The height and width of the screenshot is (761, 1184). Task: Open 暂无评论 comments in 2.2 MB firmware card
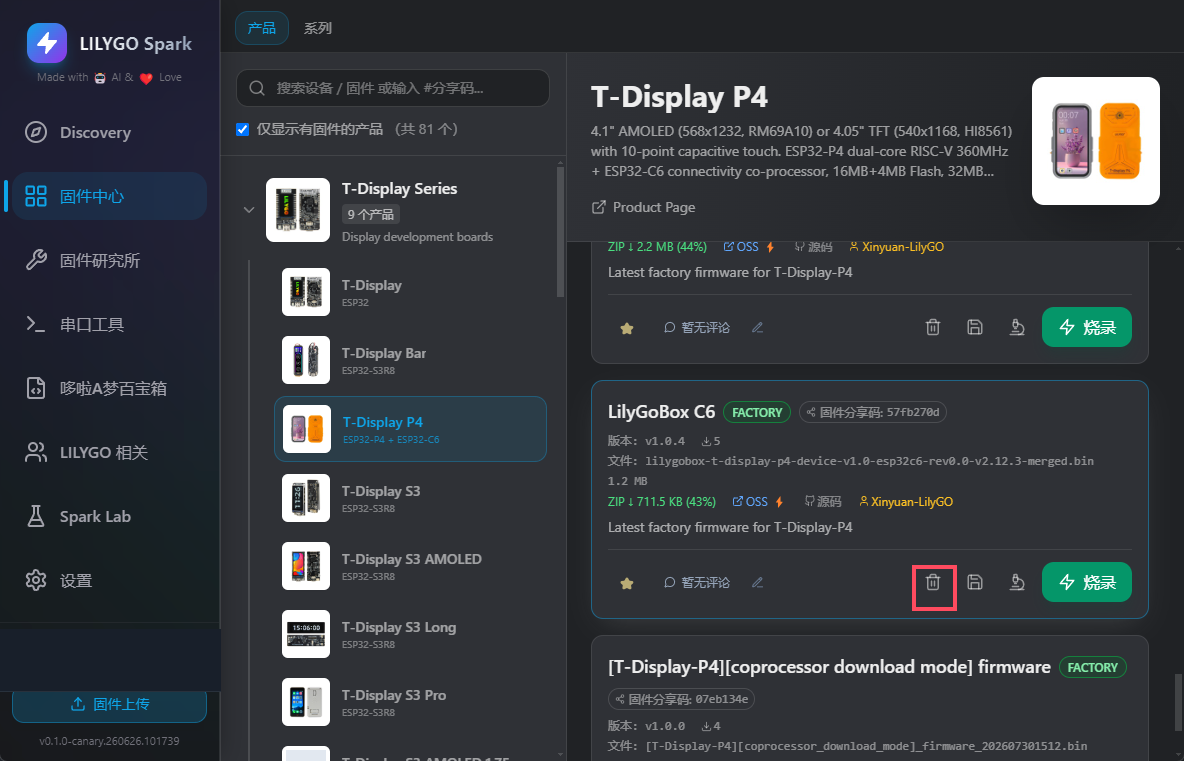pyautogui.click(x=697, y=327)
